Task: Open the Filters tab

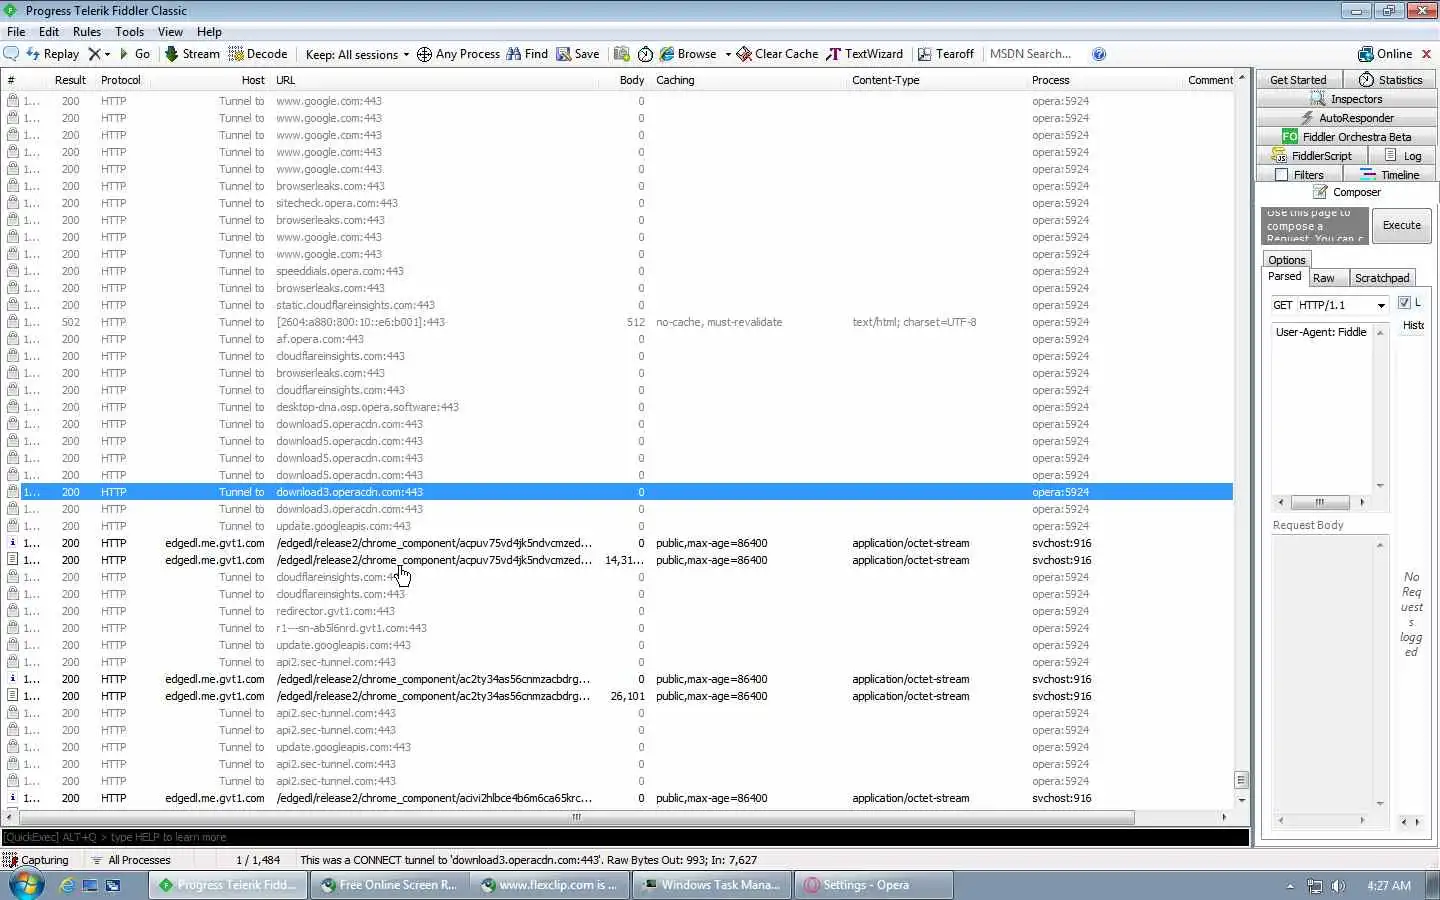Action: pos(1299,175)
